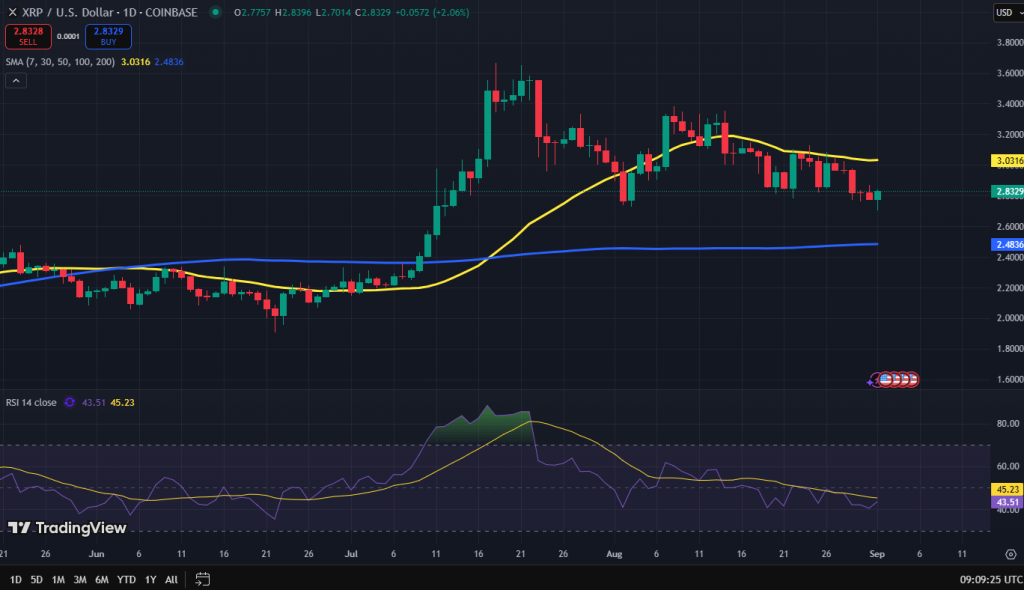
Task: Click the SELL 2.8328 button
Action: tap(28, 36)
